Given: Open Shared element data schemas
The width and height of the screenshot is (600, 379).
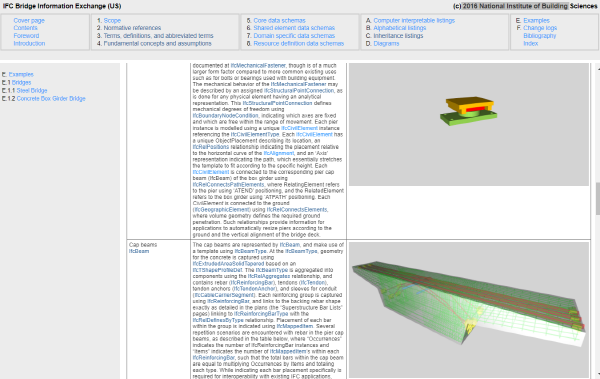Looking at the screenshot, I should pyautogui.click(x=294, y=28).
